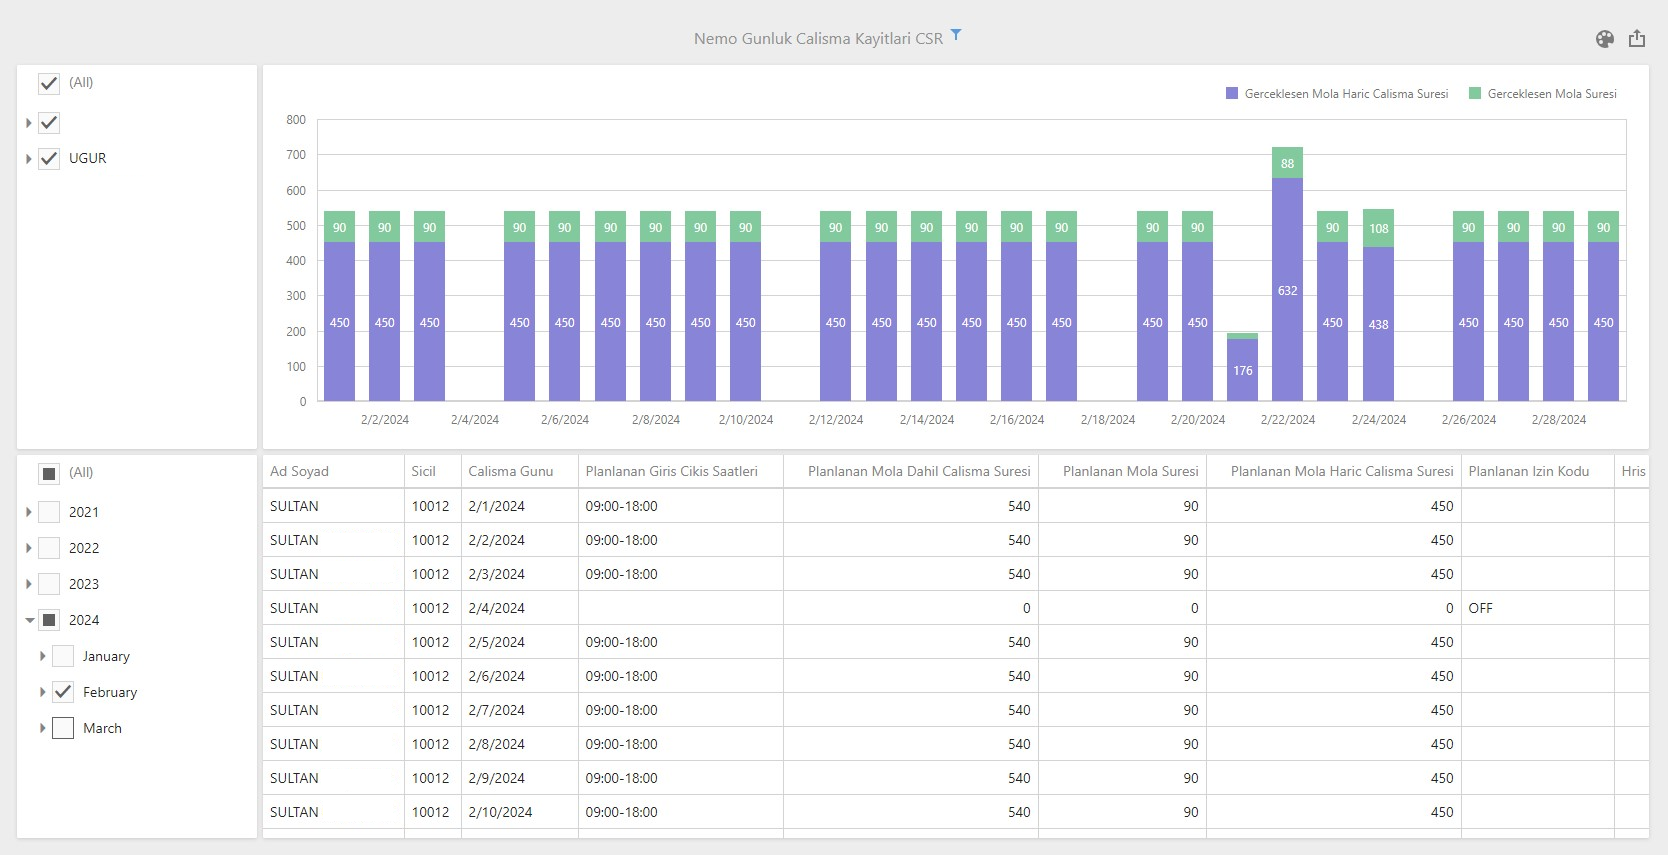
Task: Click the Gerceklesen Mola Haric Calisma Suresi legend label
Action: 1346,94
